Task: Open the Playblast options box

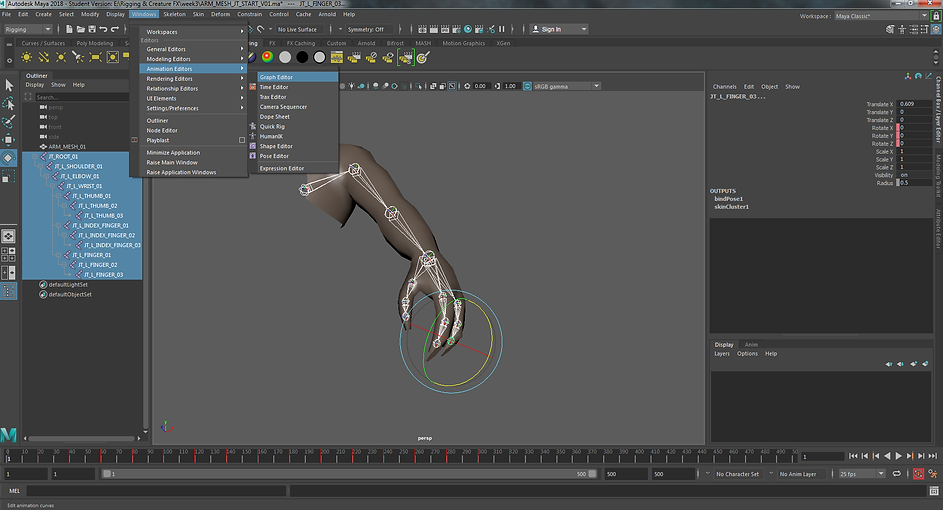Action: pos(242,140)
